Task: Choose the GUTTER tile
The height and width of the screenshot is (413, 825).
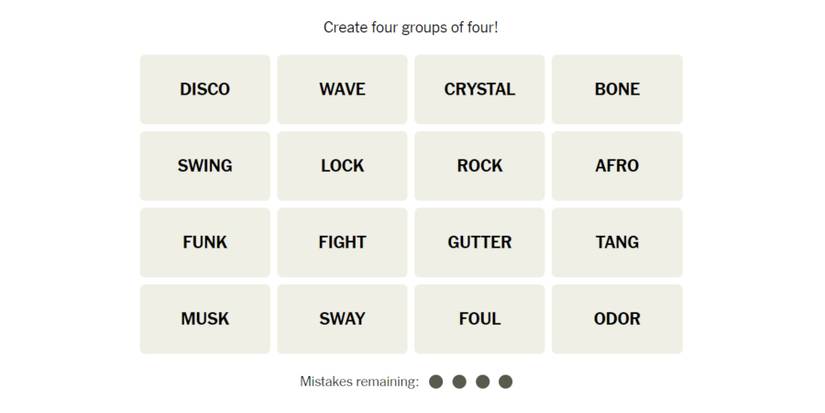Action: (x=479, y=242)
